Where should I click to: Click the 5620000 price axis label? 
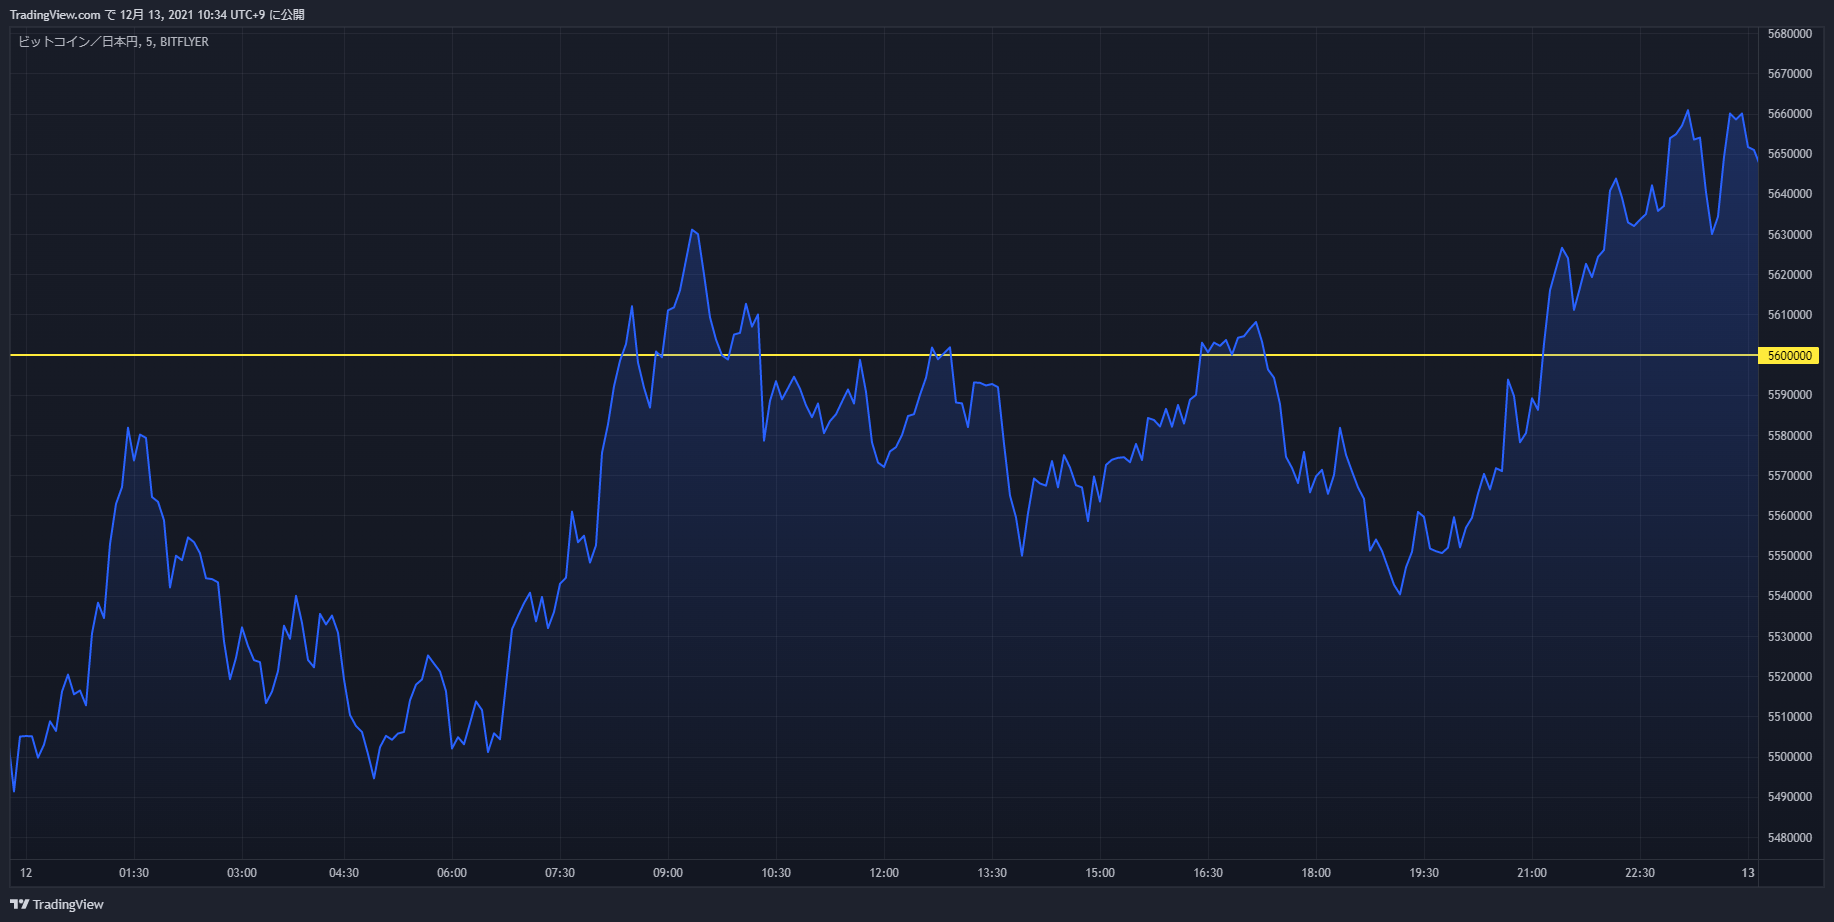(x=1789, y=275)
